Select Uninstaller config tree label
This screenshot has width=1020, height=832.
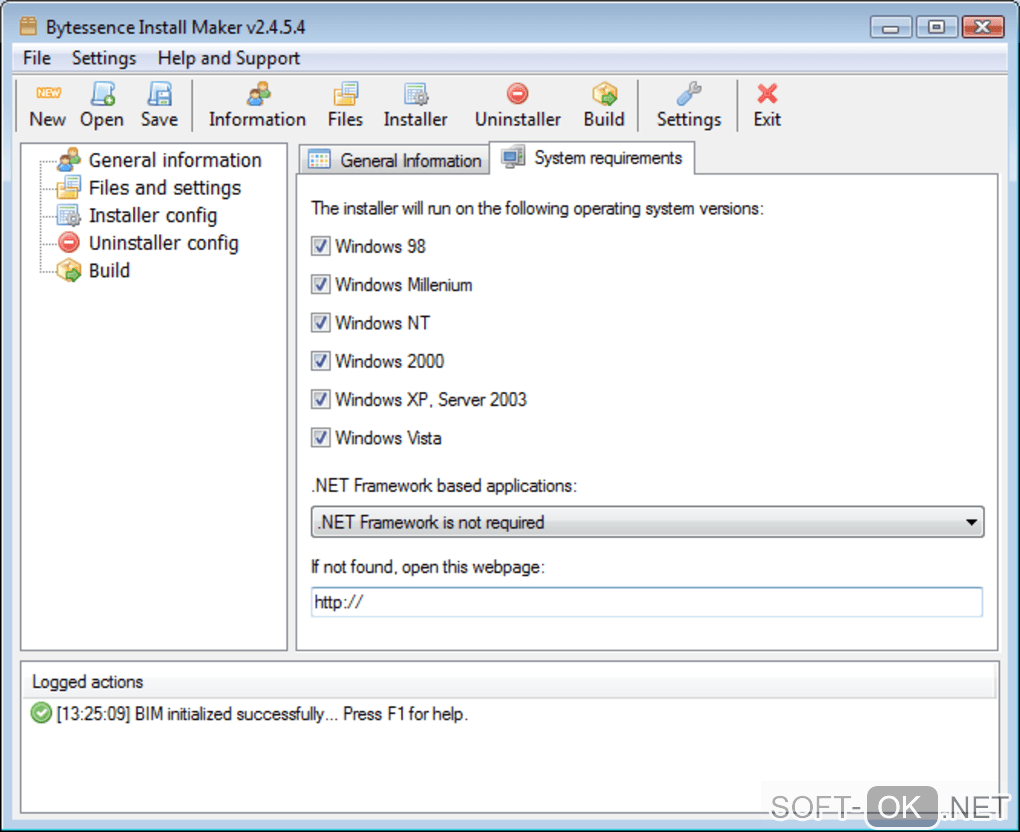(x=163, y=243)
